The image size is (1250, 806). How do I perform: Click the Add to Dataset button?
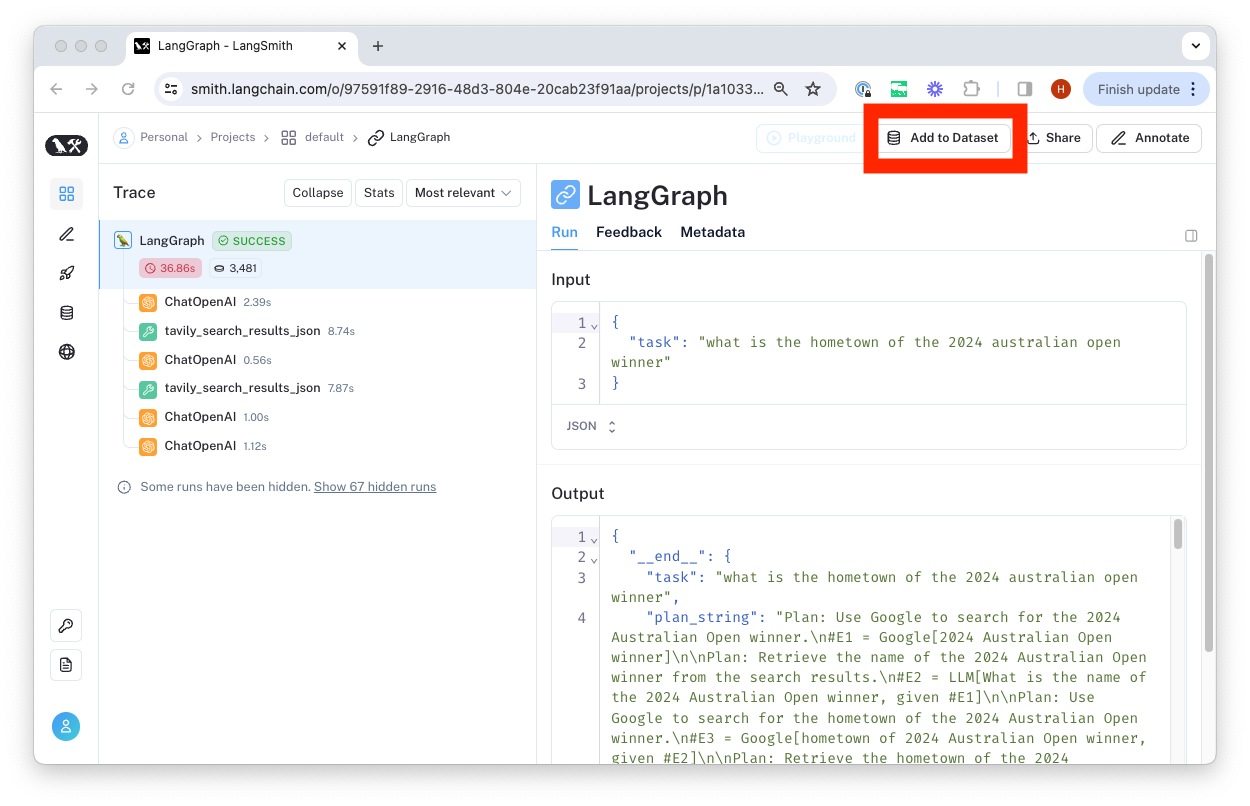coord(944,138)
